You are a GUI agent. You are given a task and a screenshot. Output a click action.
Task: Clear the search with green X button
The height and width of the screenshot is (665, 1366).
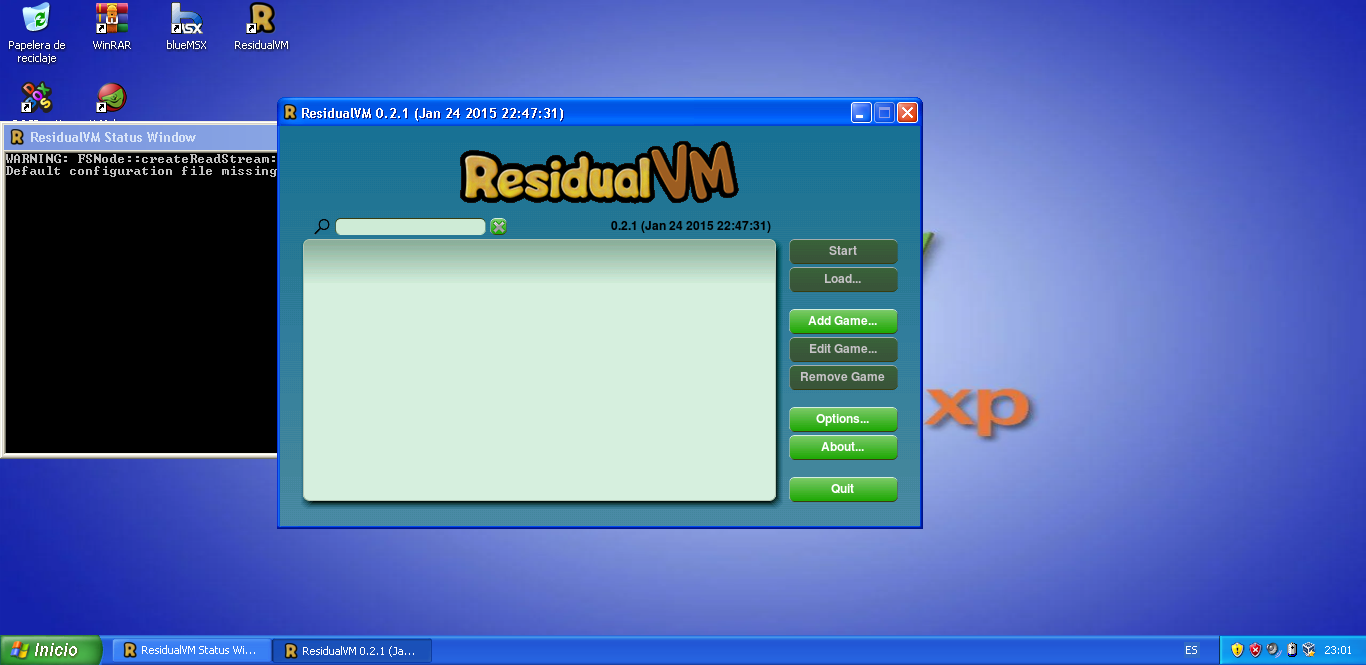click(x=498, y=227)
